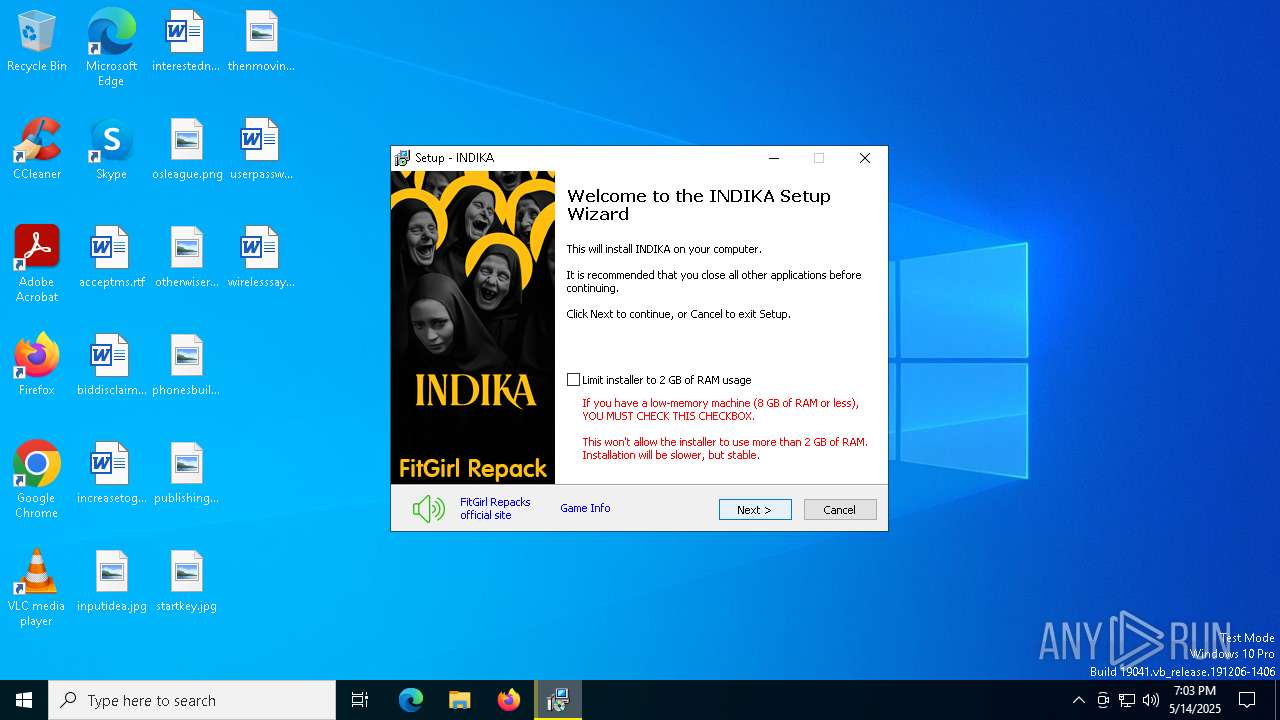Open FitGirl Repacks official site link
Screen dimensions: 1280x720
[x=495, y=509]
